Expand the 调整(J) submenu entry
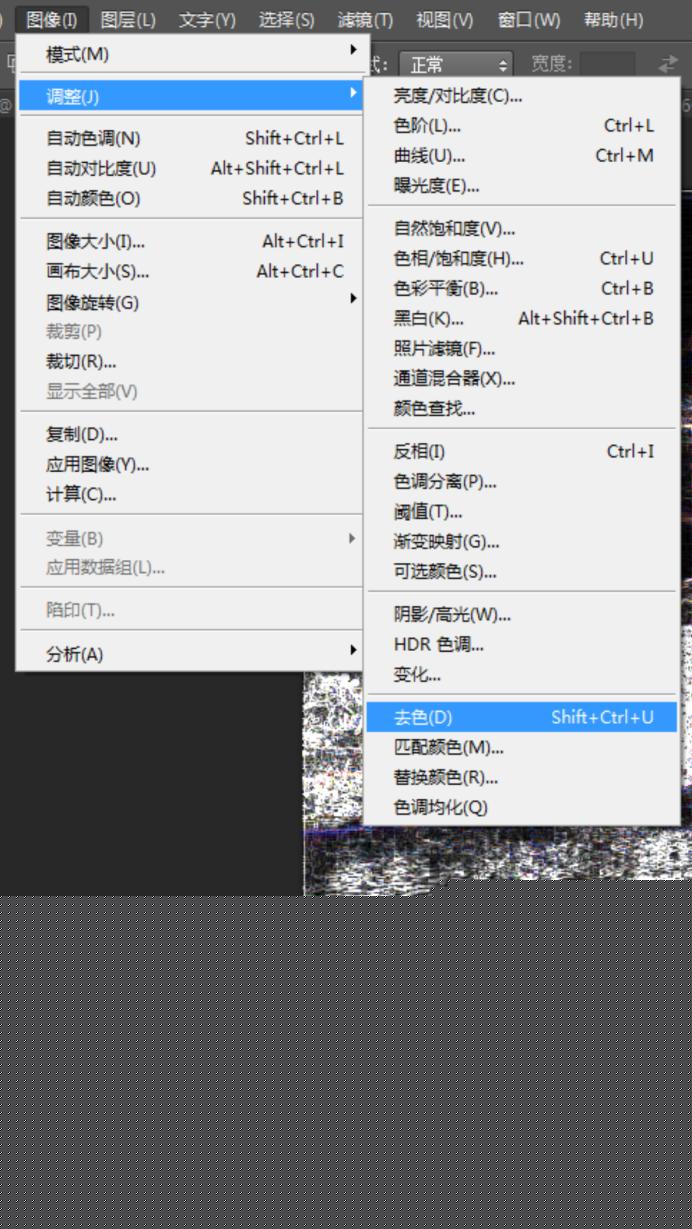 tap(191, 96)
